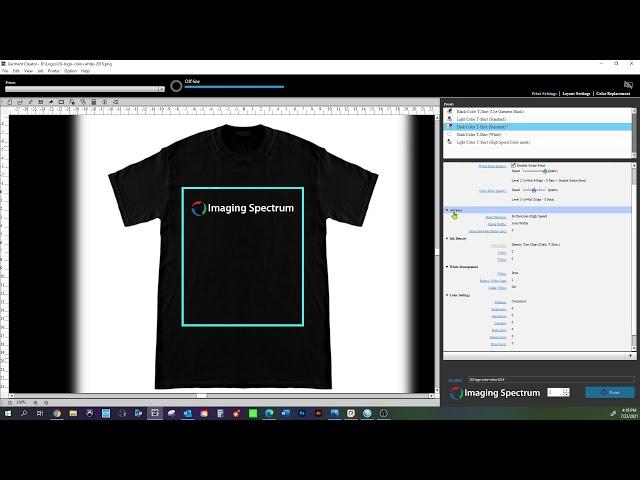Increase the print copies stepper
Screen dimensions: 640x480
click(566, 390)
